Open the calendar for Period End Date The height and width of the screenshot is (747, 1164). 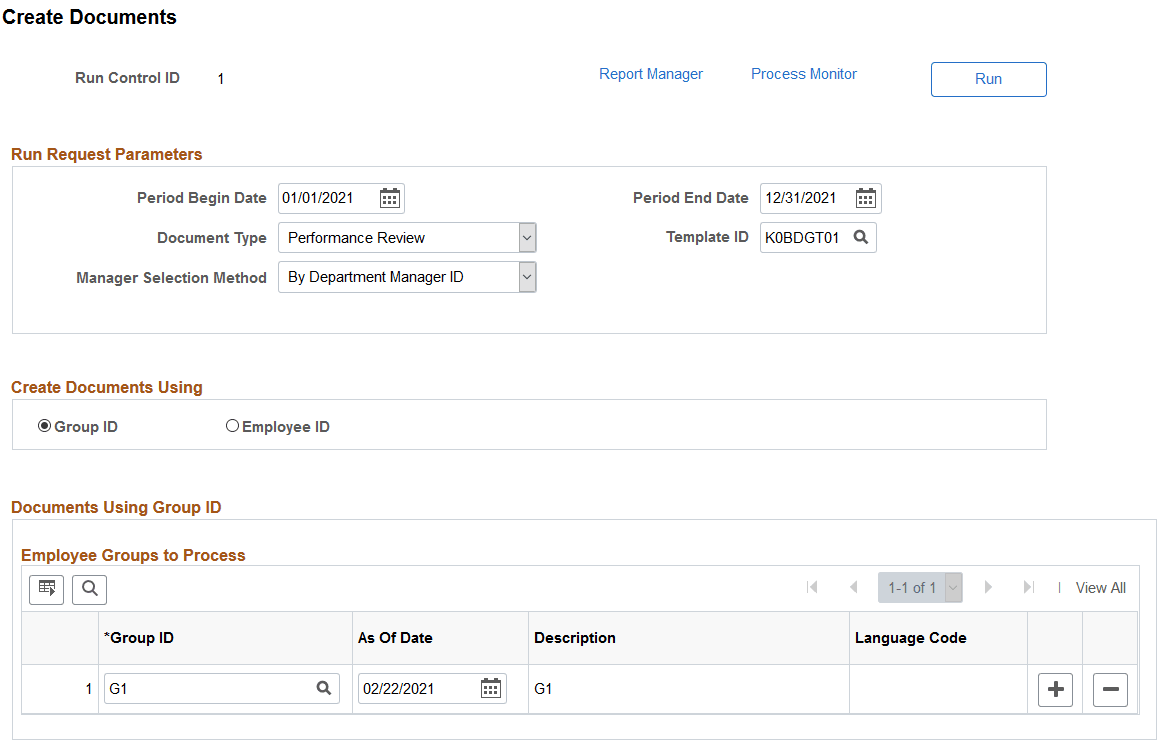866,198
